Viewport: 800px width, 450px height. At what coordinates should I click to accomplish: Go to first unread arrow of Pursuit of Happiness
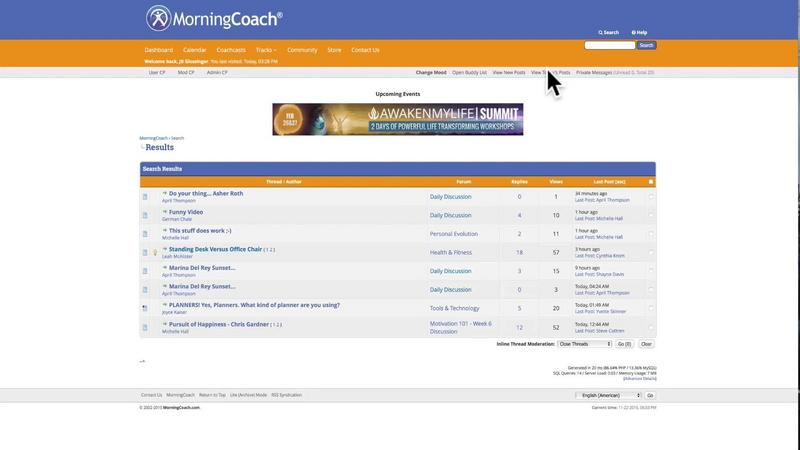click(x=165, y=324)
